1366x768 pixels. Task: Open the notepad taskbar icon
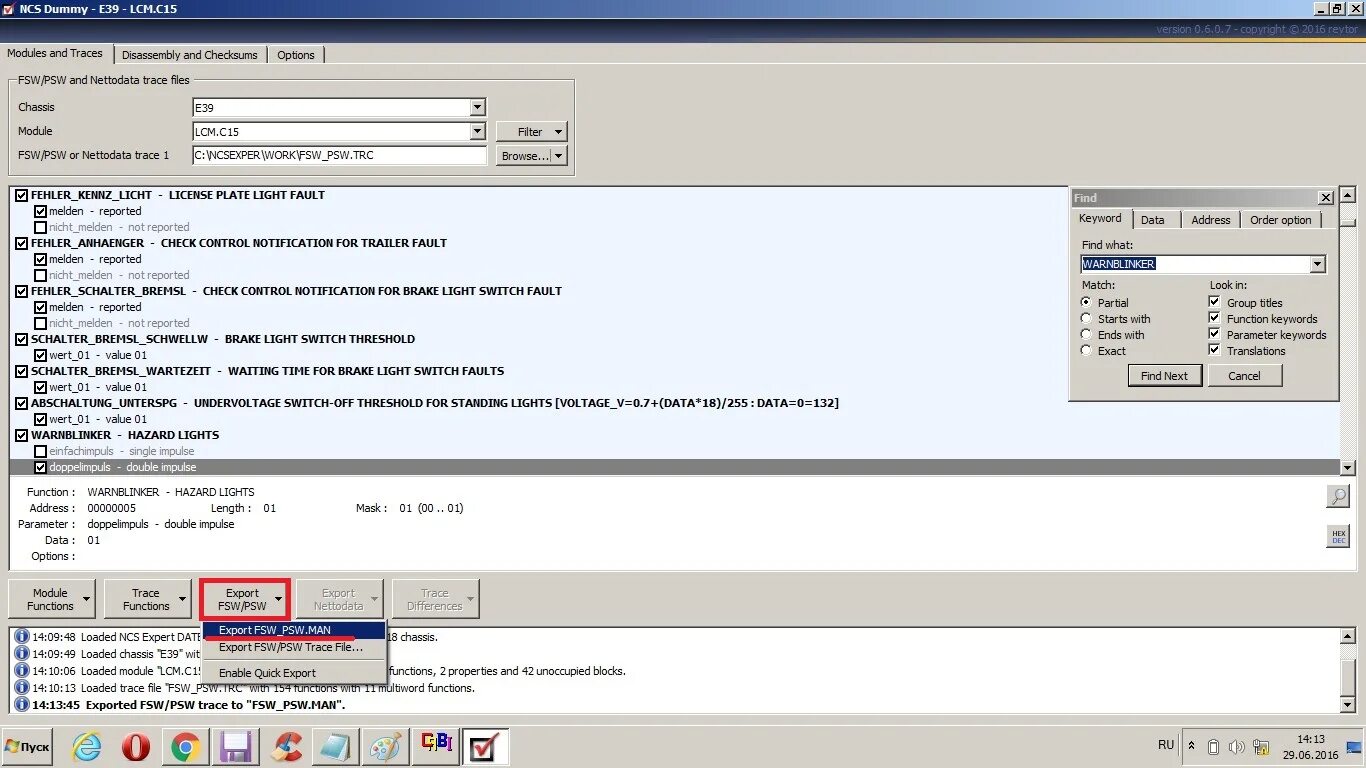(x=334, y=747)
